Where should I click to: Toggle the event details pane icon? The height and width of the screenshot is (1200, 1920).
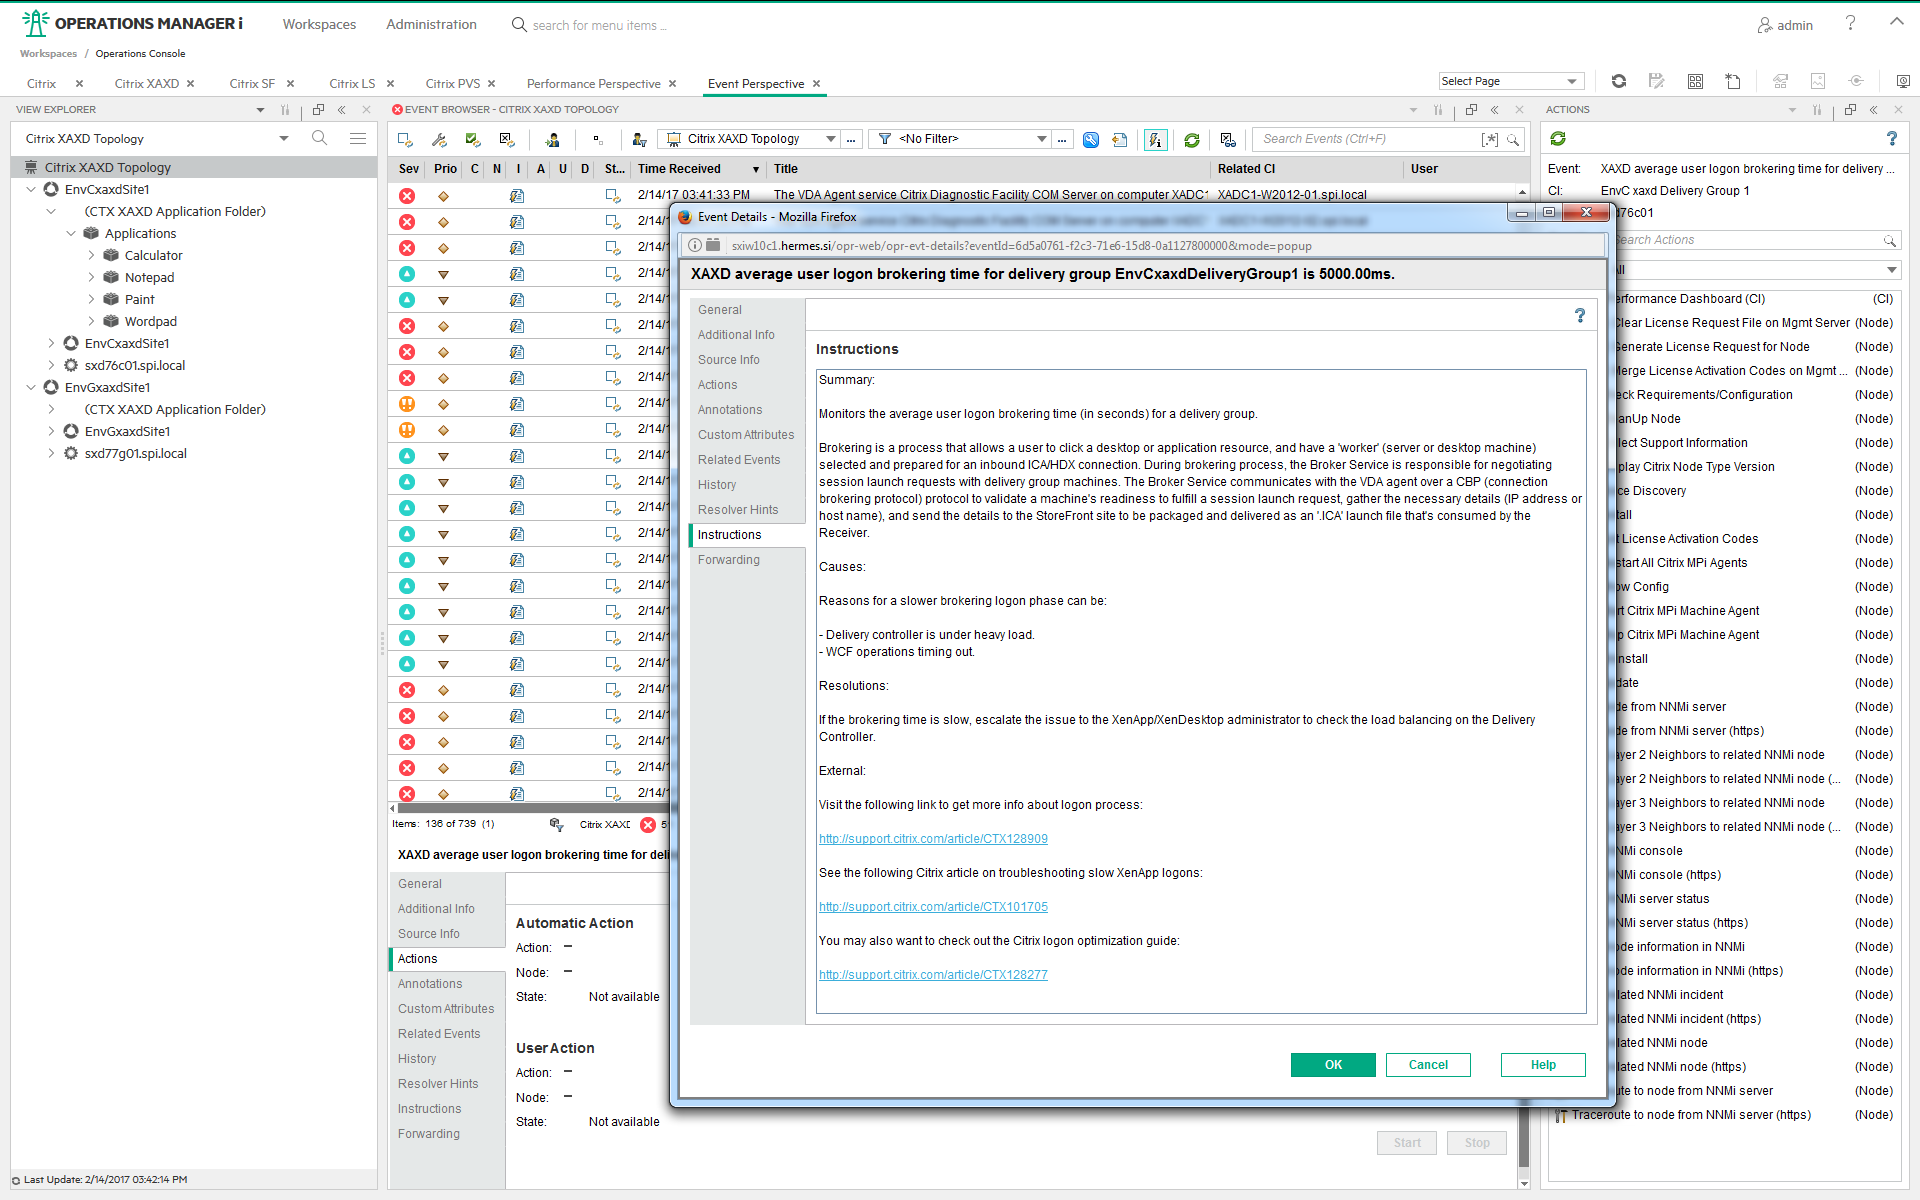pyautogui.click(x=1155, y=140)
